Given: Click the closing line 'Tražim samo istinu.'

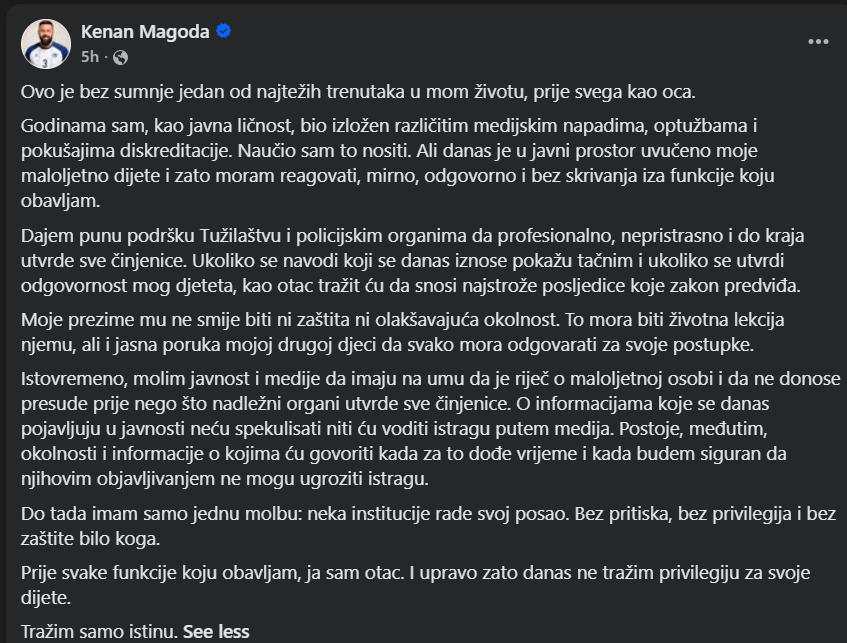Looking at the screenshot, I should point(99,632).
